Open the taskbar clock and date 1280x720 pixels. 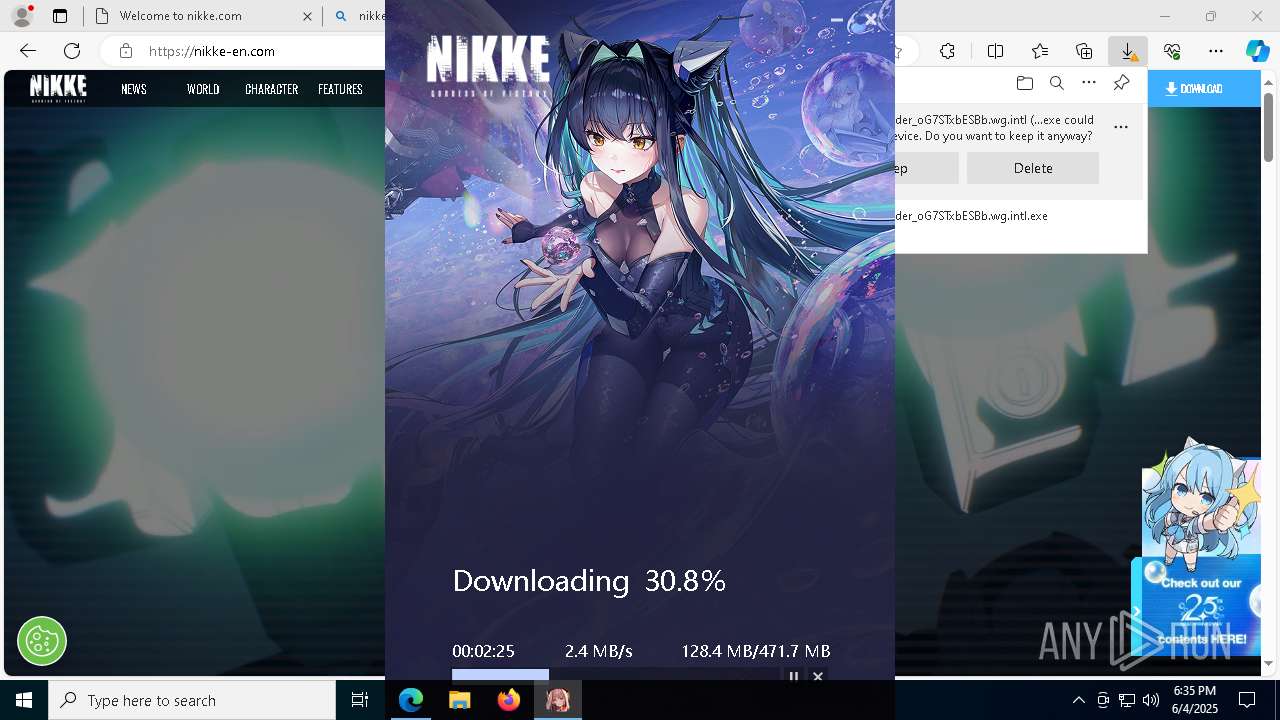click(1194, 700)
